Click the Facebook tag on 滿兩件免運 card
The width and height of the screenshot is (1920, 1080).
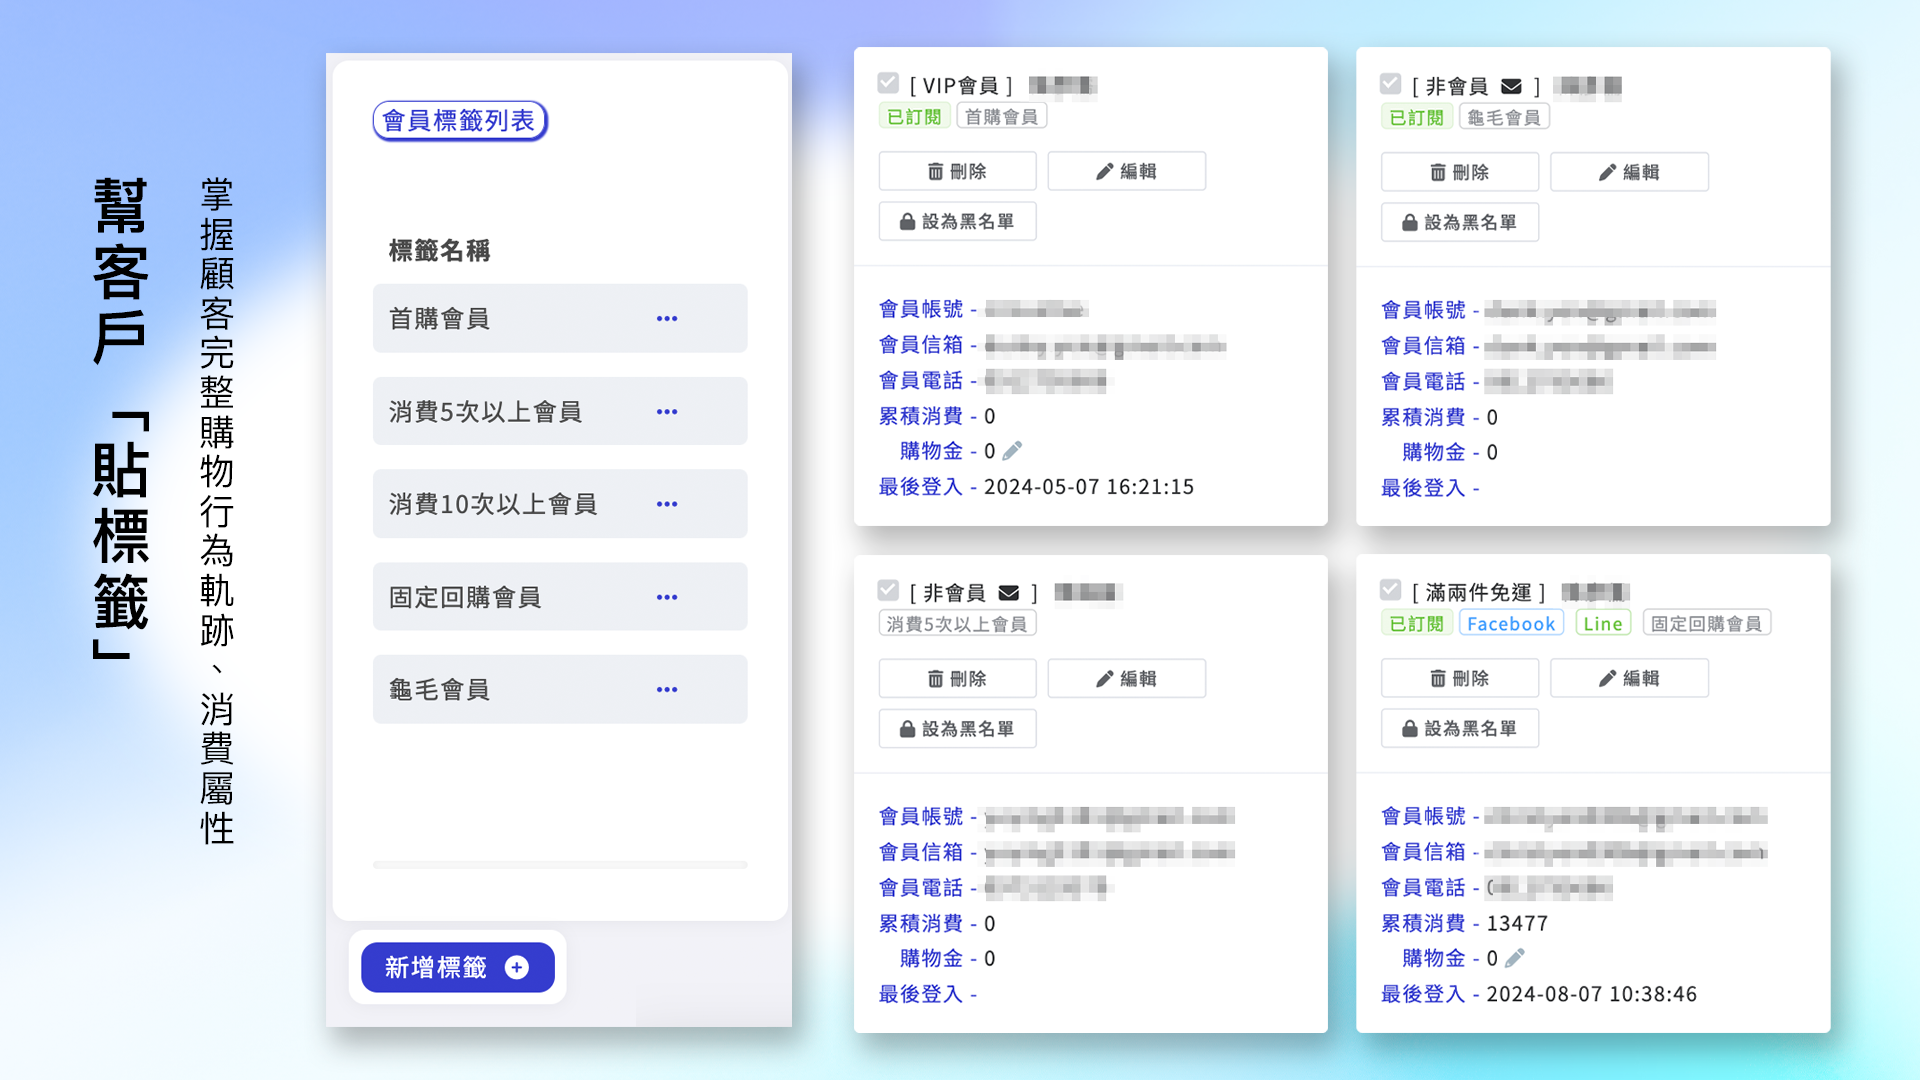click(x=1511, y=623)
